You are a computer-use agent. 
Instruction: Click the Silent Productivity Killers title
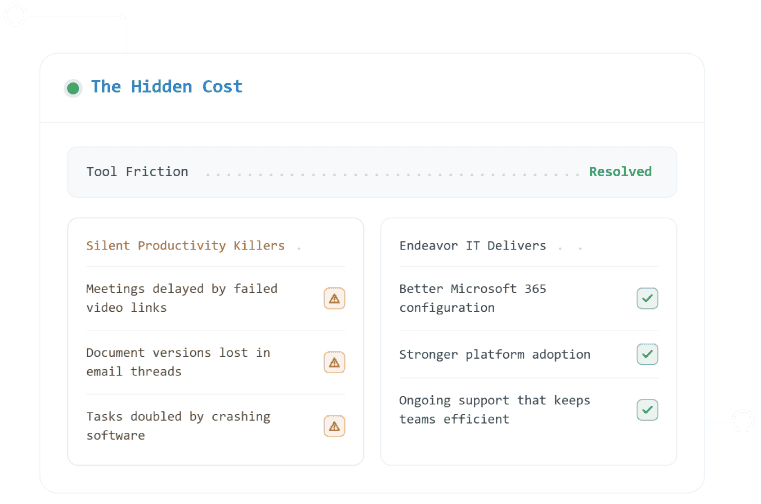[x=185, y=246]
